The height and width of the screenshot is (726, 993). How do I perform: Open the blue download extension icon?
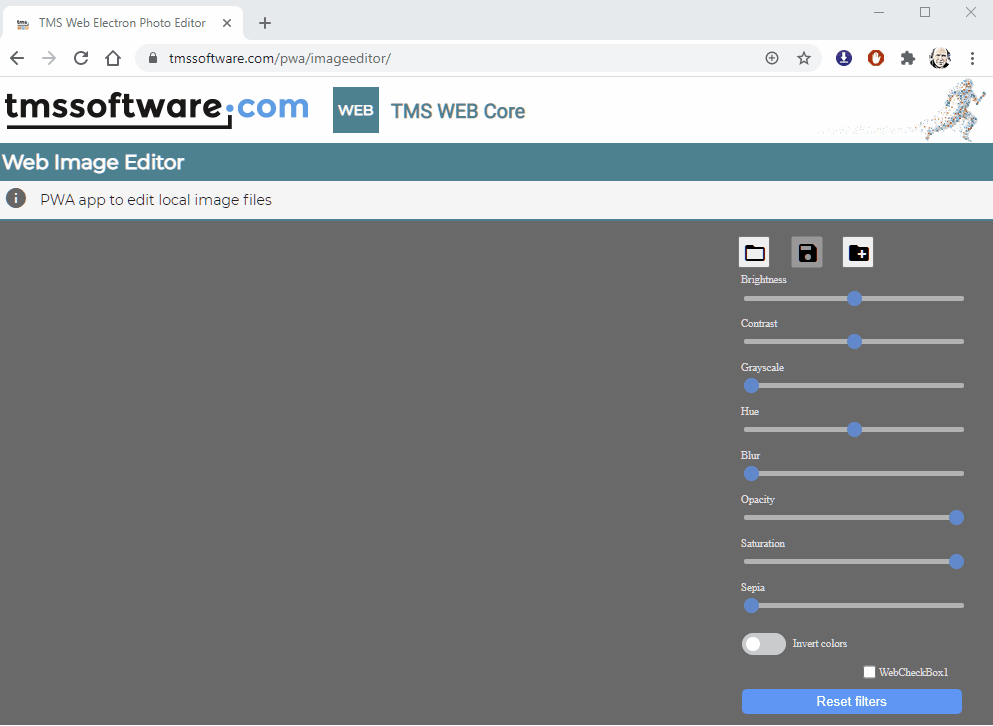coord(844,58)
